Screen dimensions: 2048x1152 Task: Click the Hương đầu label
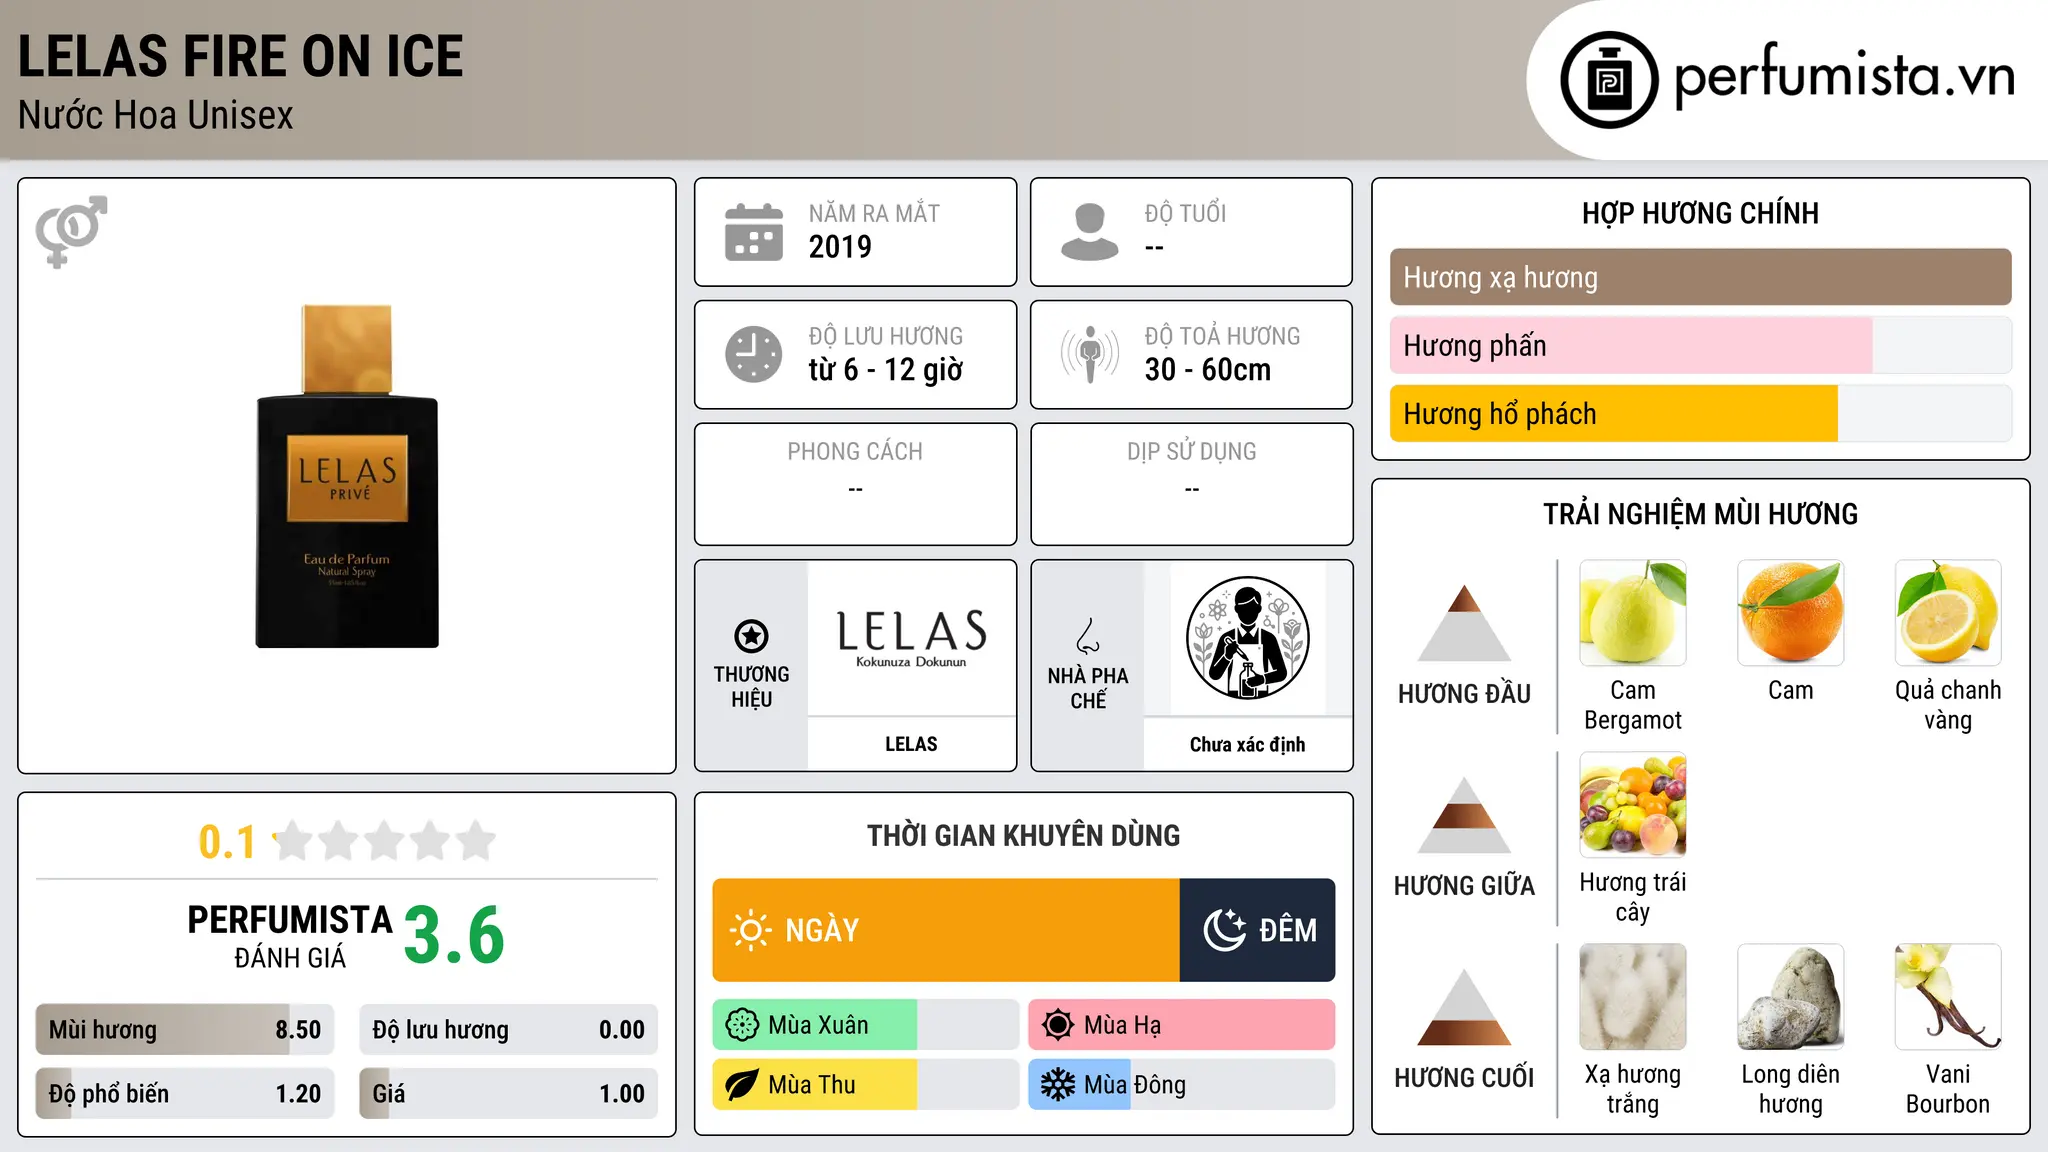tap(1464, 694)
